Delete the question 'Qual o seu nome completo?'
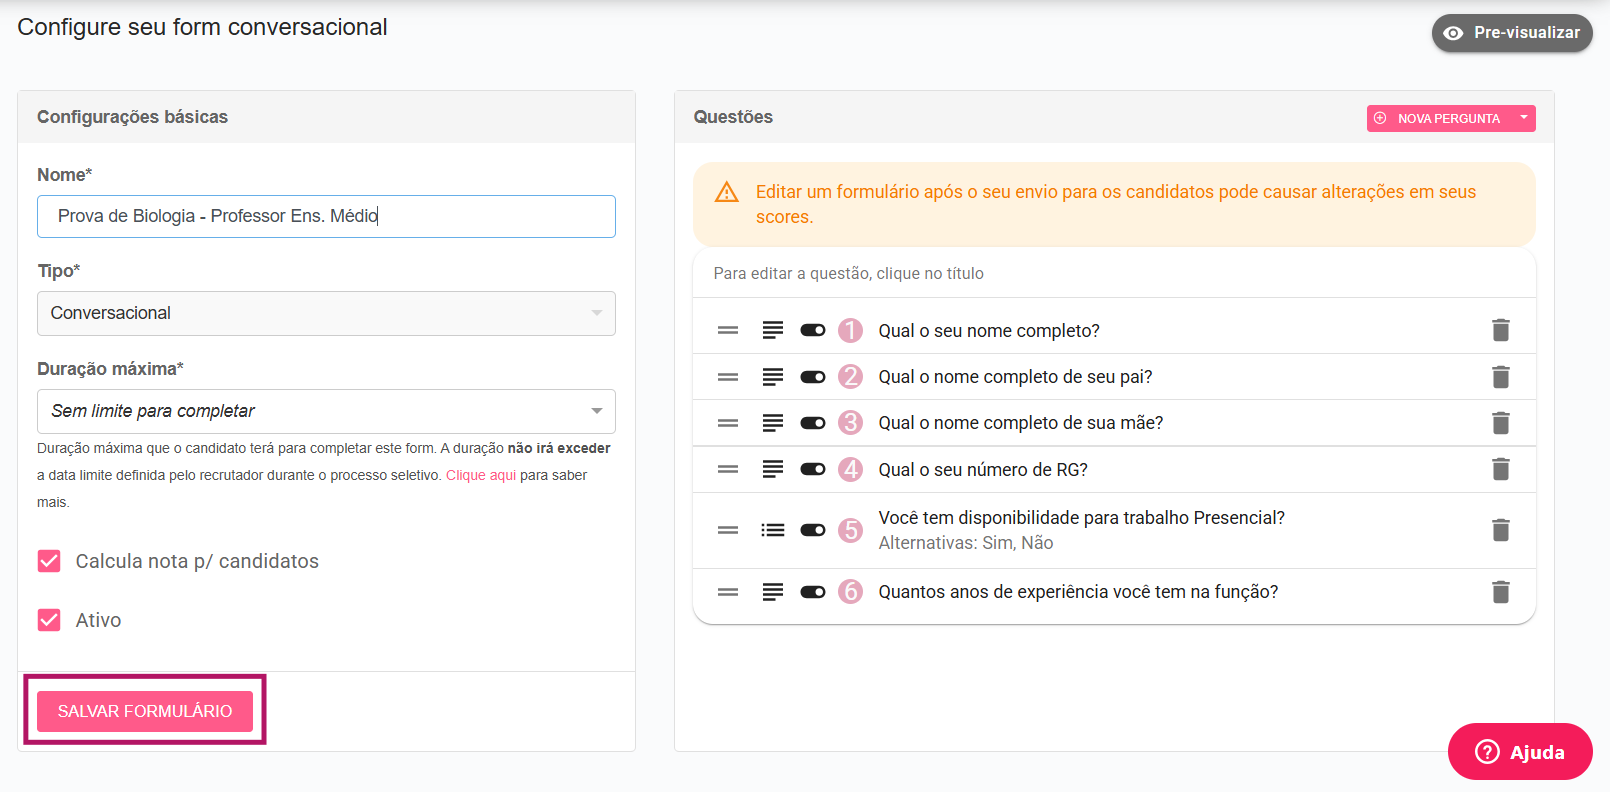This screenshot has width=1610, height=792. click(1500, 330)
